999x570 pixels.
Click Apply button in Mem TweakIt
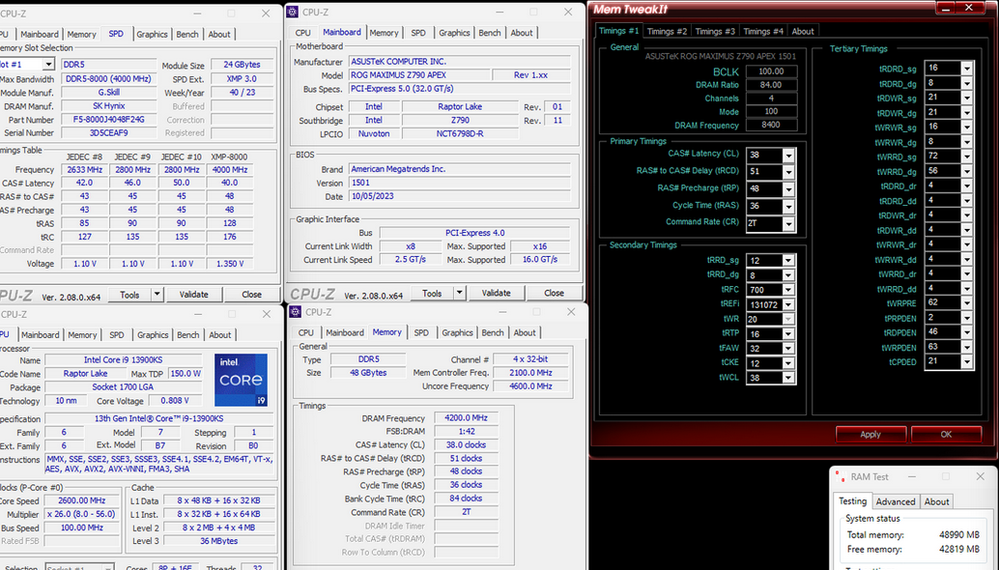pos(870,434)
